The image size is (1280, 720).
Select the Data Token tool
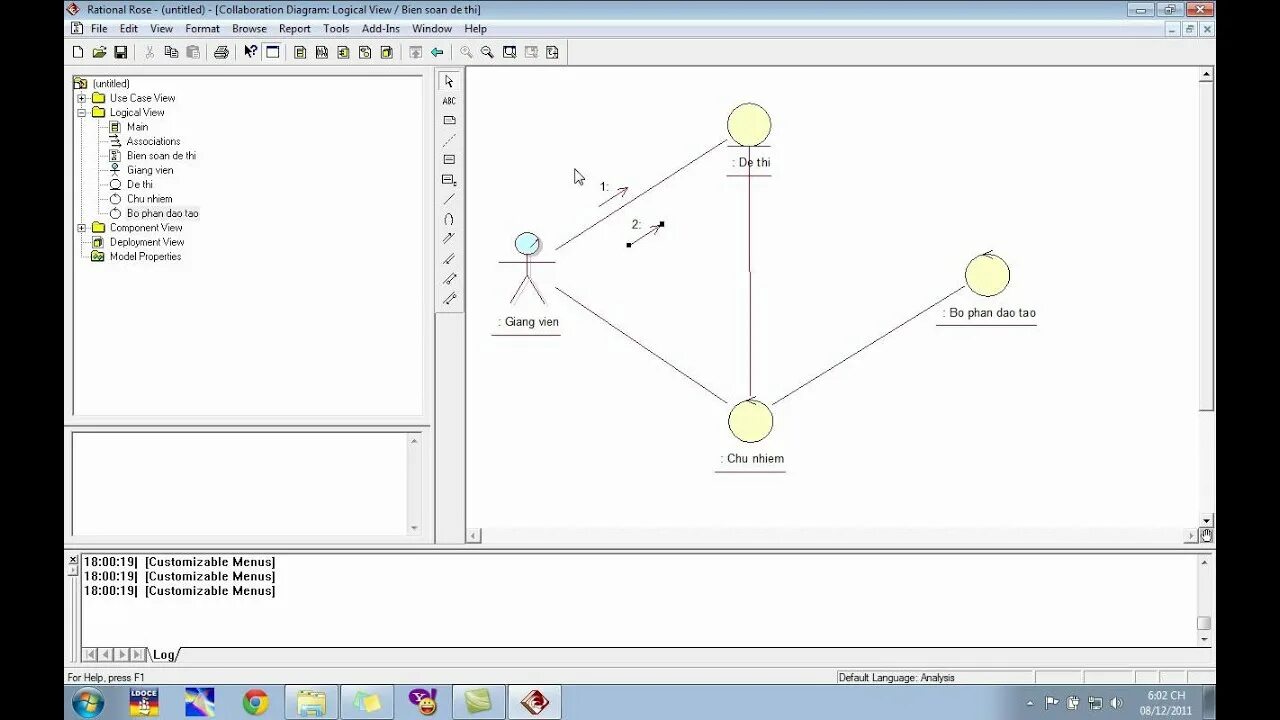(449, 278)
